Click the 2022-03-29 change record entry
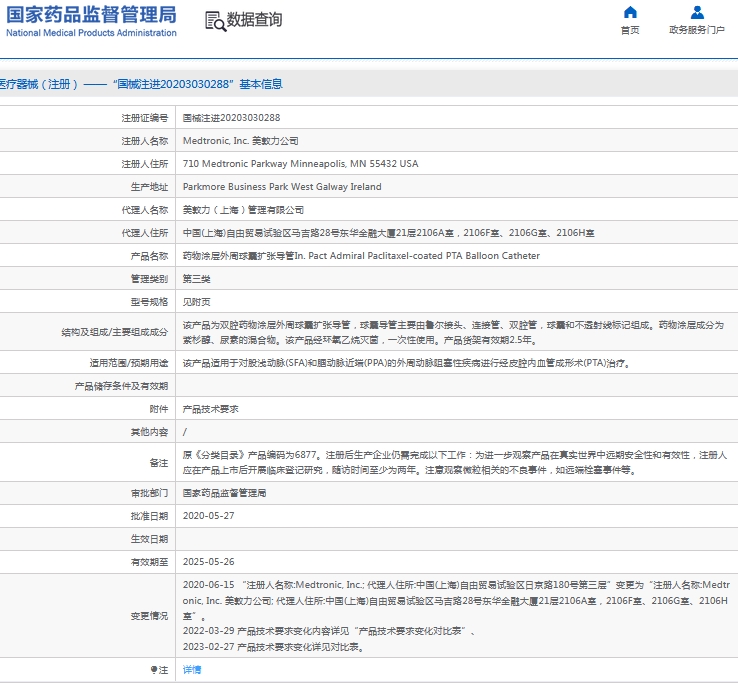The width and height of the screenshot is (738, 683). [329, 631]
